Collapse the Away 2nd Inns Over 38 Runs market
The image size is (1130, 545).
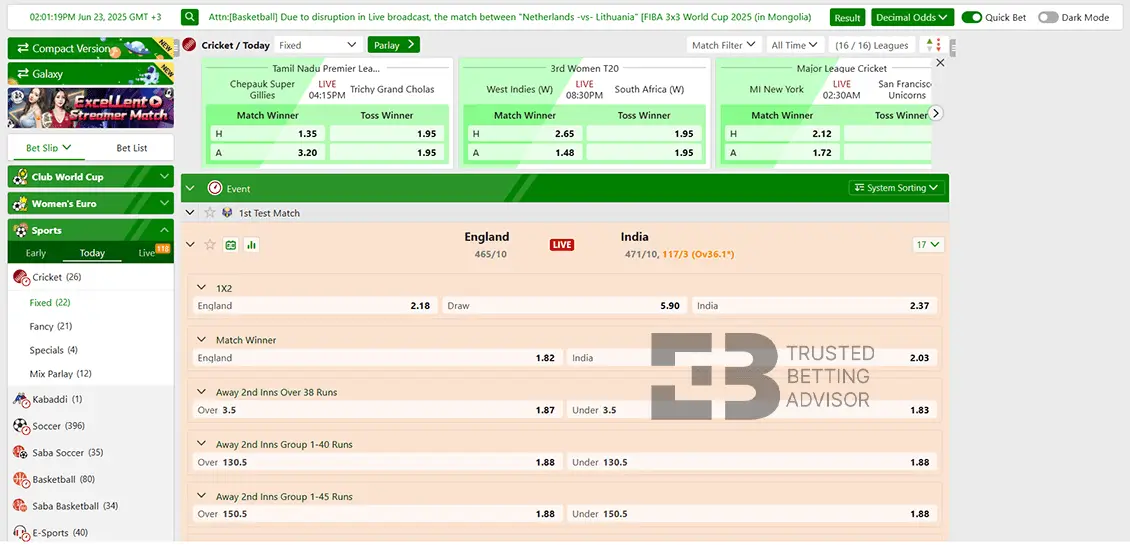pyautogui.click(x=201, y=392)
